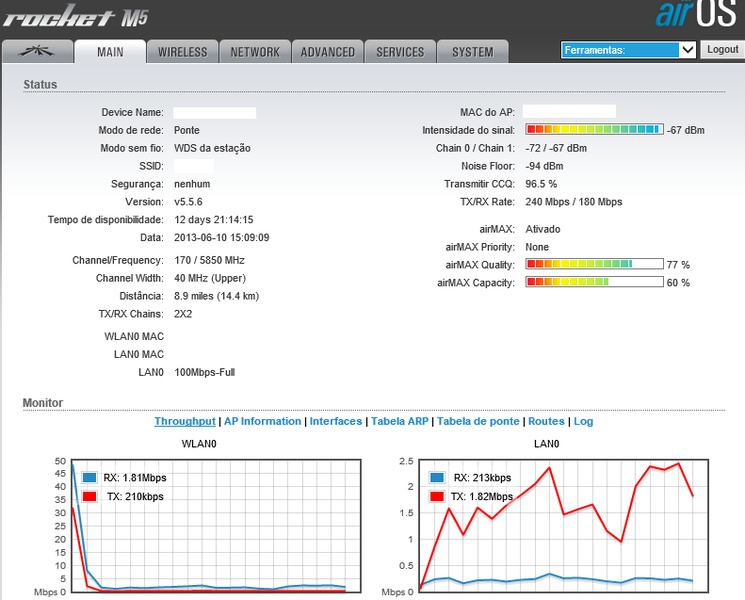
Task: Click the date value 2013-06-10 15:09:09
Action: [221, 238]
